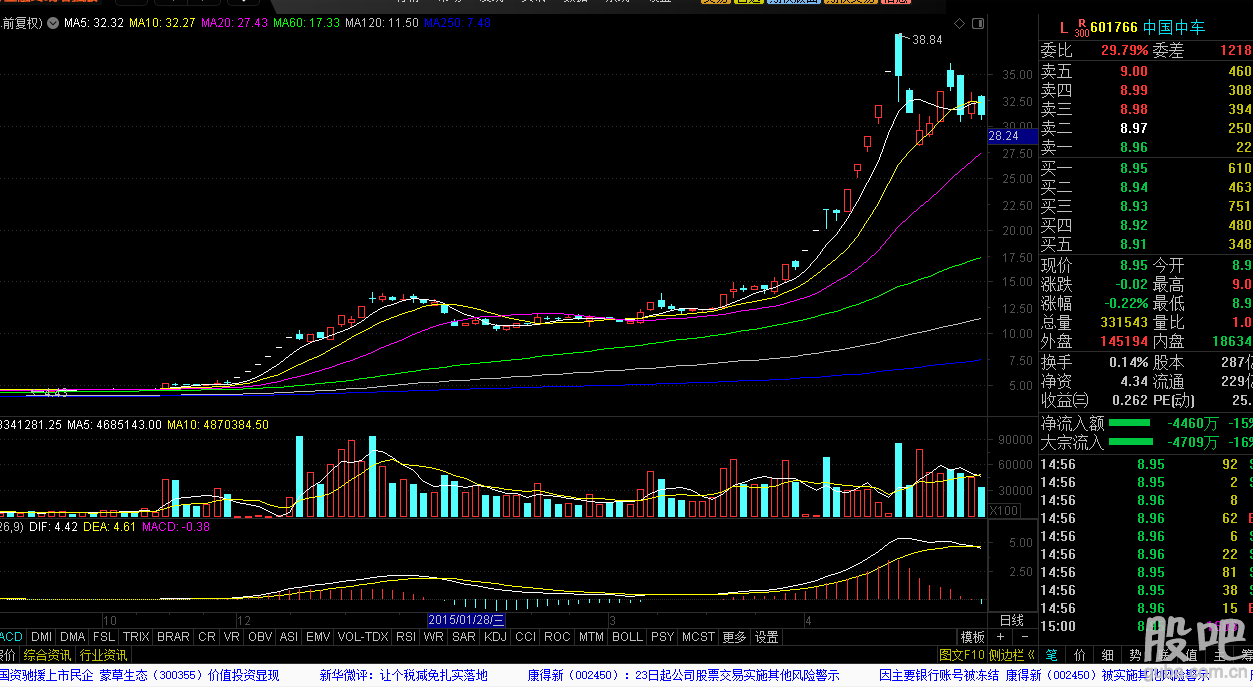Open the 更多 indicators list
Screen dimensions: 1253x687
[x=734, y=636]
